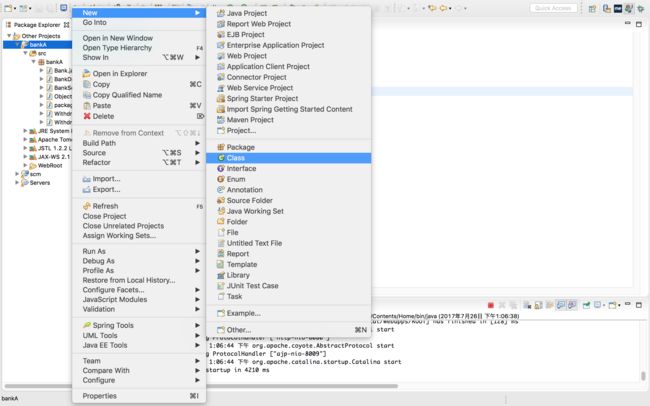Expand the scm project node
The height and width of the screenshot is (406, 650).
coord(17,174)
